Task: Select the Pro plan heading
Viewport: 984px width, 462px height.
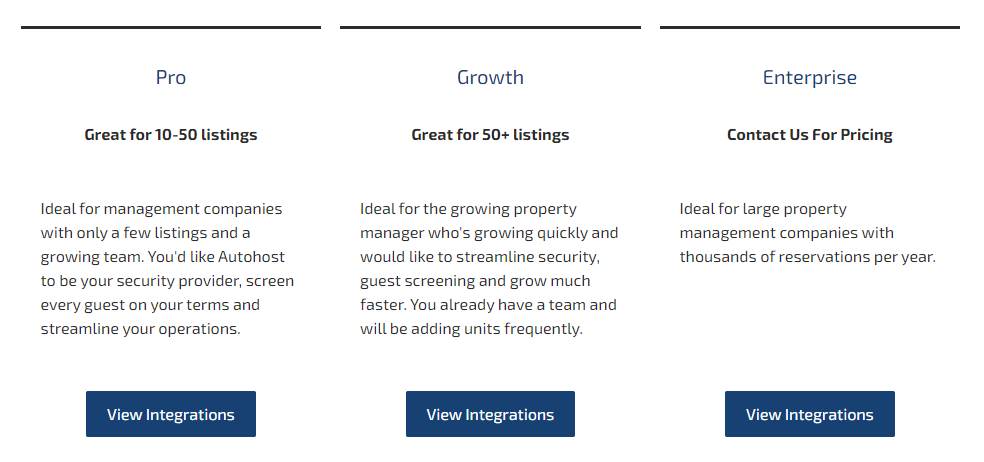Action: (171, 77)
